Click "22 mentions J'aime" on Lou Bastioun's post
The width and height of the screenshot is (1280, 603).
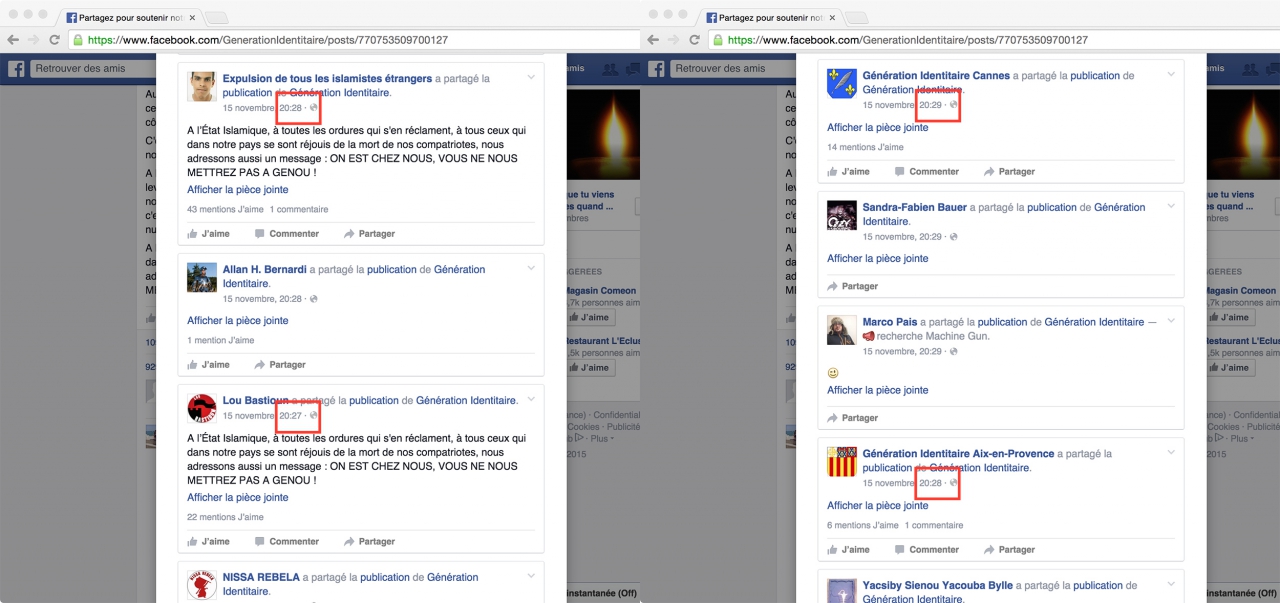[225, 517]
